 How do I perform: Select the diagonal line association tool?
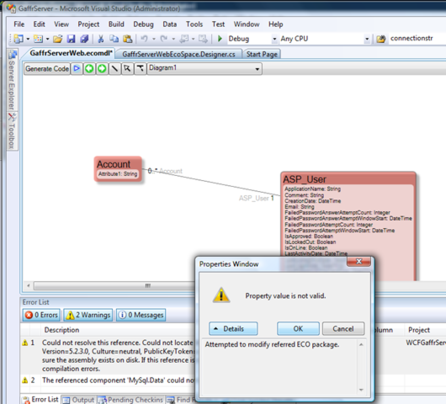point(115,69)
